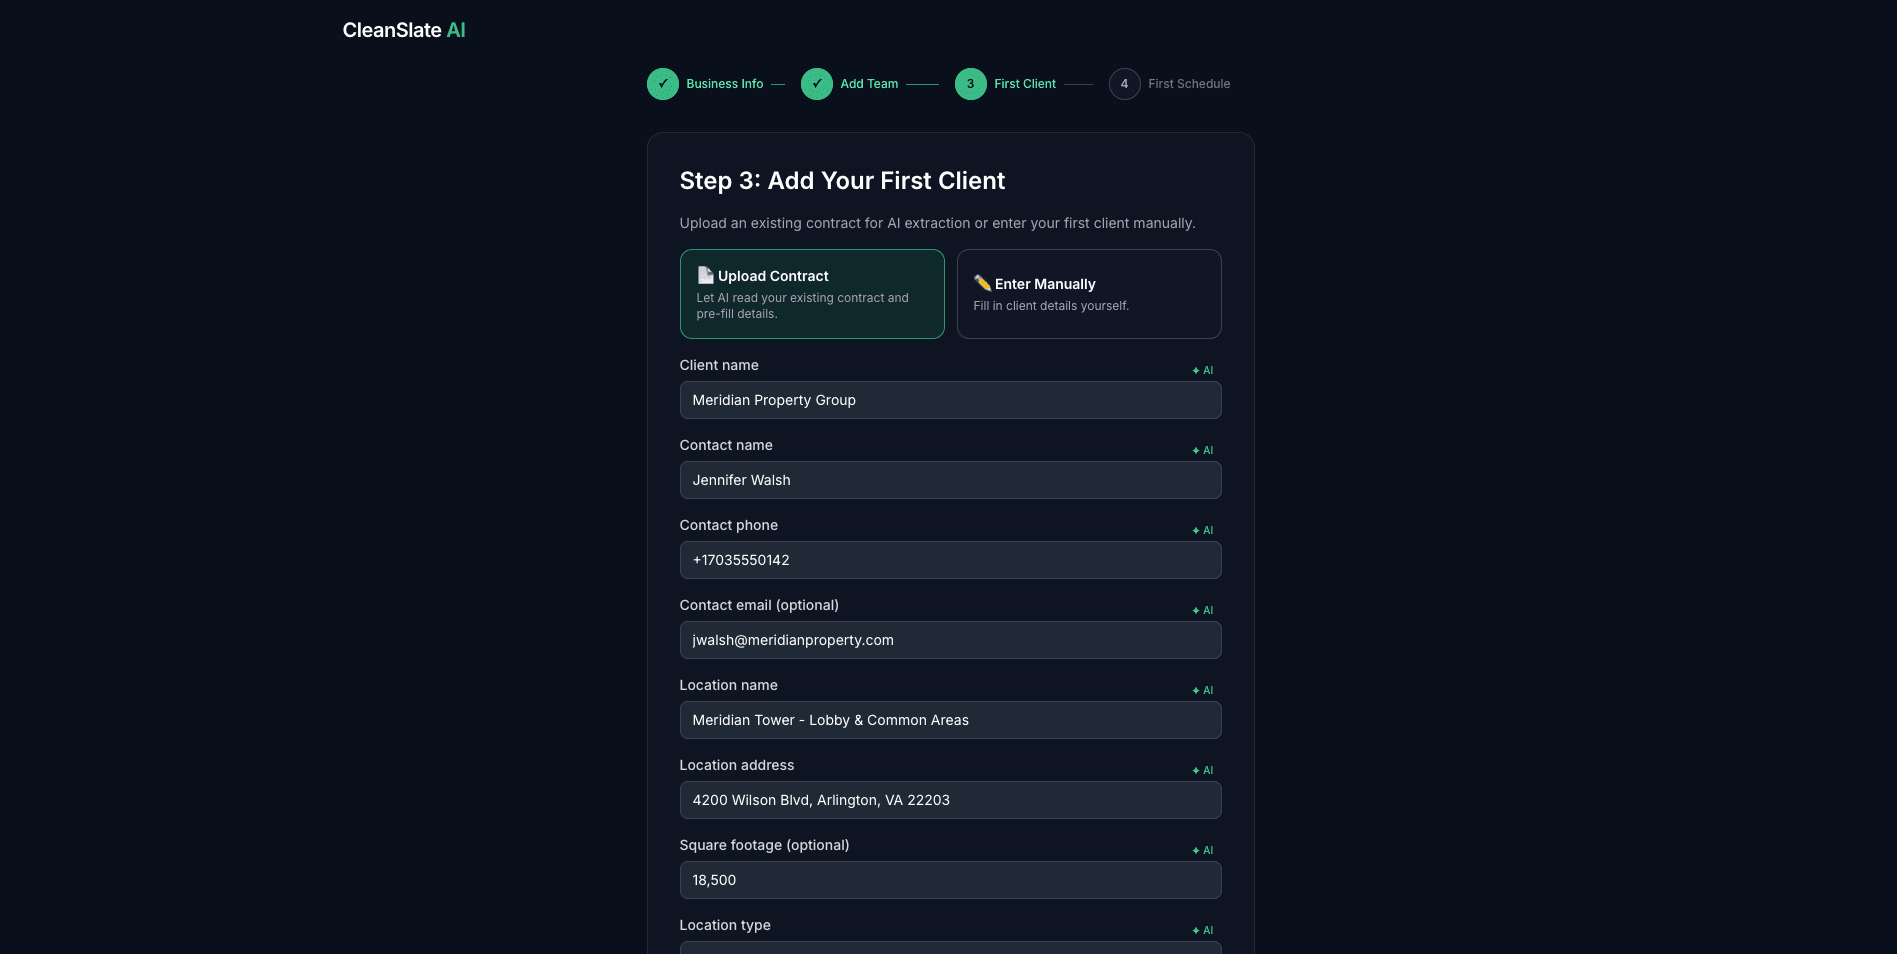The height and width of the screenshot is (954, 1897).
Task: Click the Jennifer Walsh contact name field
Action: click(950, 480)
